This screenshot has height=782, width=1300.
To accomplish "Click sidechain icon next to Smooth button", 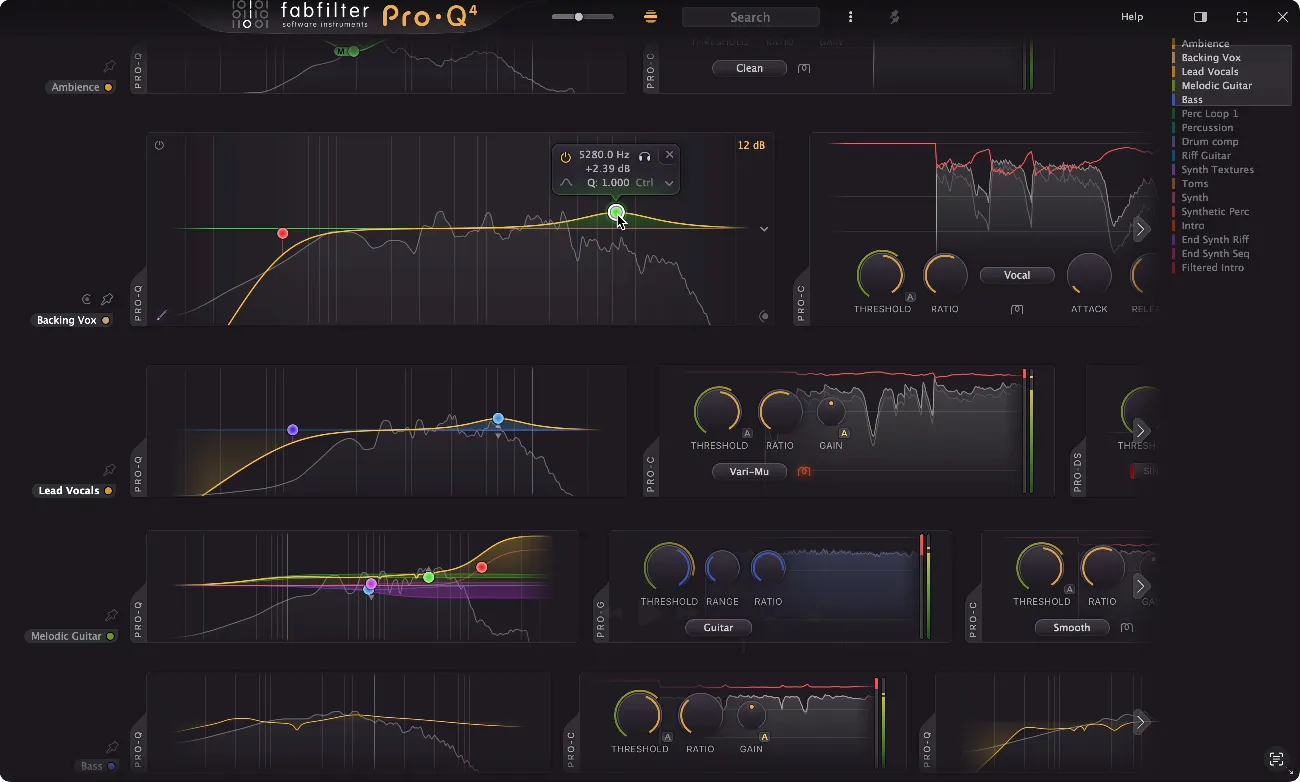I will click(1127, 628).
